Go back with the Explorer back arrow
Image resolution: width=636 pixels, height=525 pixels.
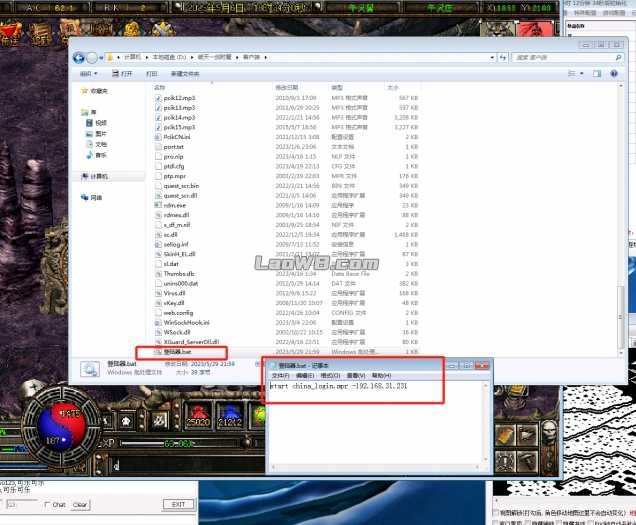(x=79, y=58)
